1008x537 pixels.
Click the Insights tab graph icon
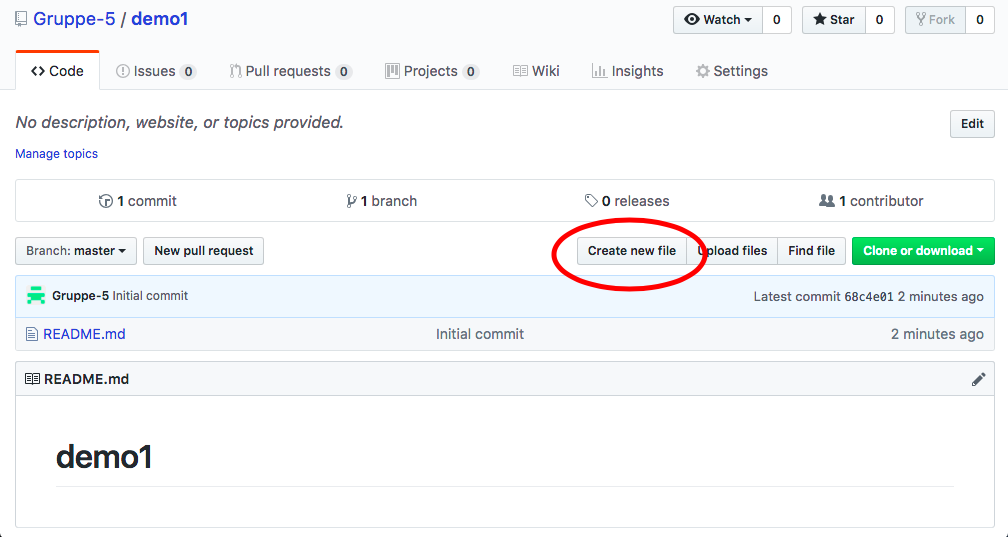pyautogui.click(x=599, y=71)
